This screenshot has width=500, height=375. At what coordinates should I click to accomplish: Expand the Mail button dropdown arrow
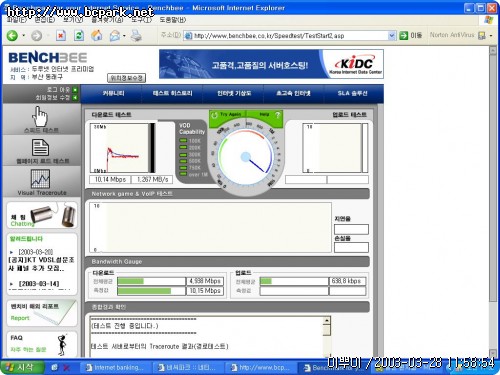(x=124, y=35)
